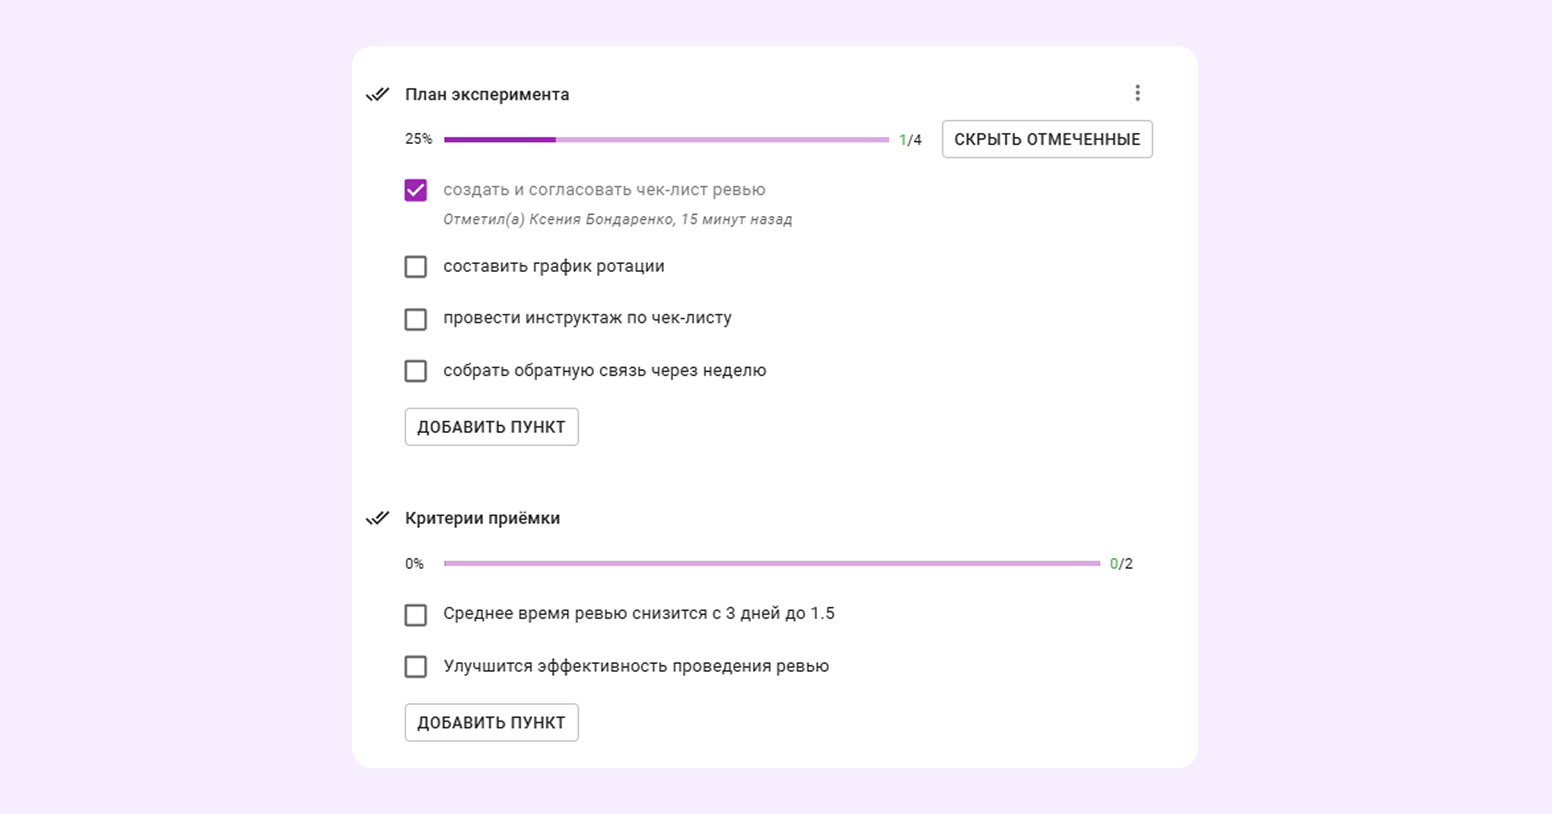Check 'провести инструктаж по чек-листу' item
Image resolution: width=1552 pixels, height=814 pixels.
tap(416, 319)
